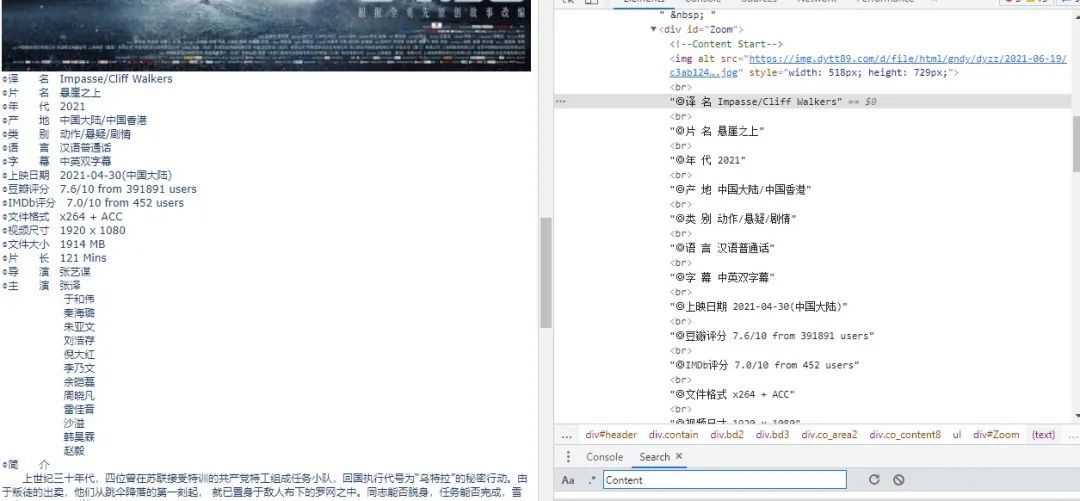Click cast name "沙溢" on the page
The height and width of the screenshot is (501, 1080).
pyautogui.click(x=74, y=423)
